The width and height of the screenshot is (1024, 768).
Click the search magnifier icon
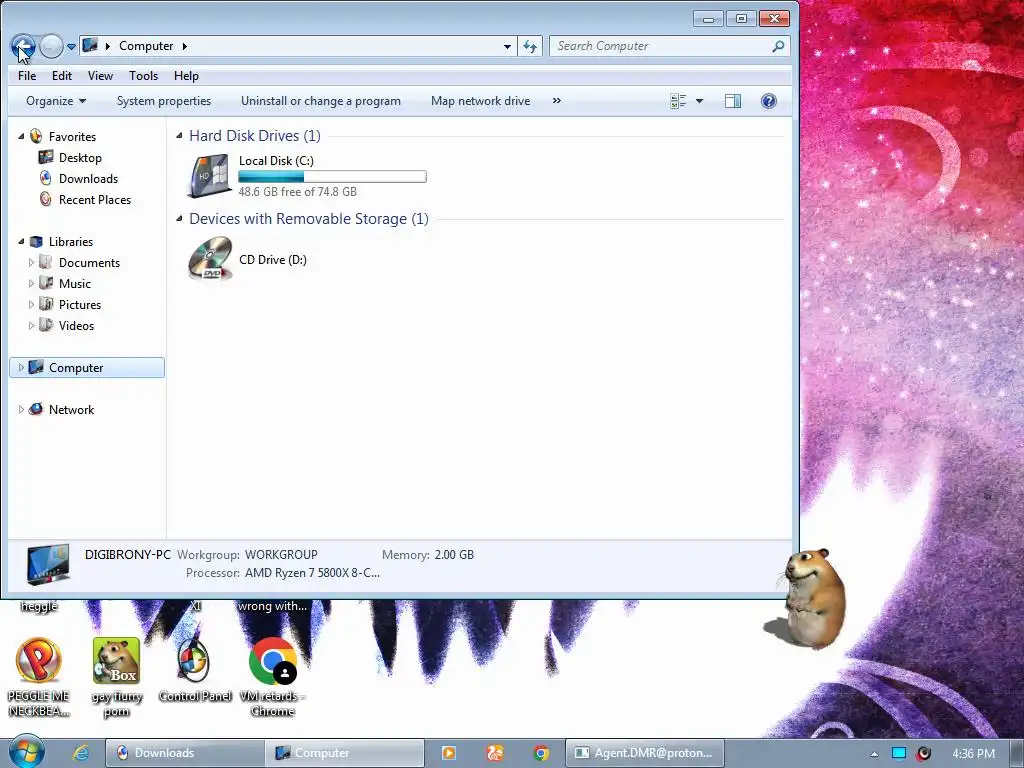(x=778, y=46)
